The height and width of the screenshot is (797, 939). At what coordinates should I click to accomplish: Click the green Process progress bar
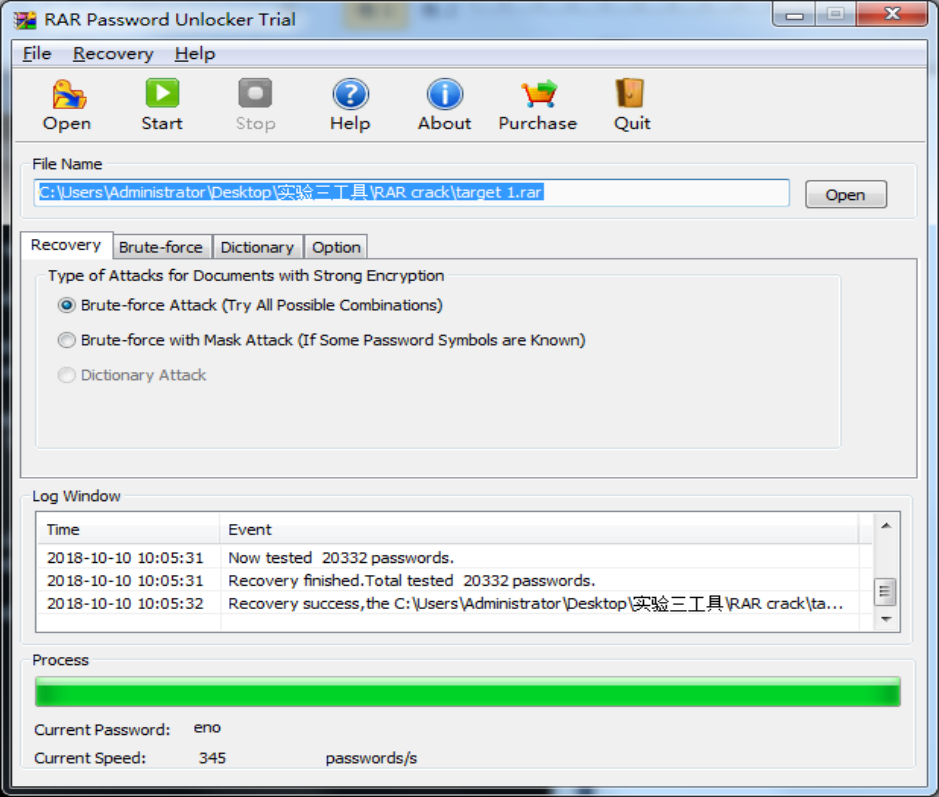coord(468,692)
